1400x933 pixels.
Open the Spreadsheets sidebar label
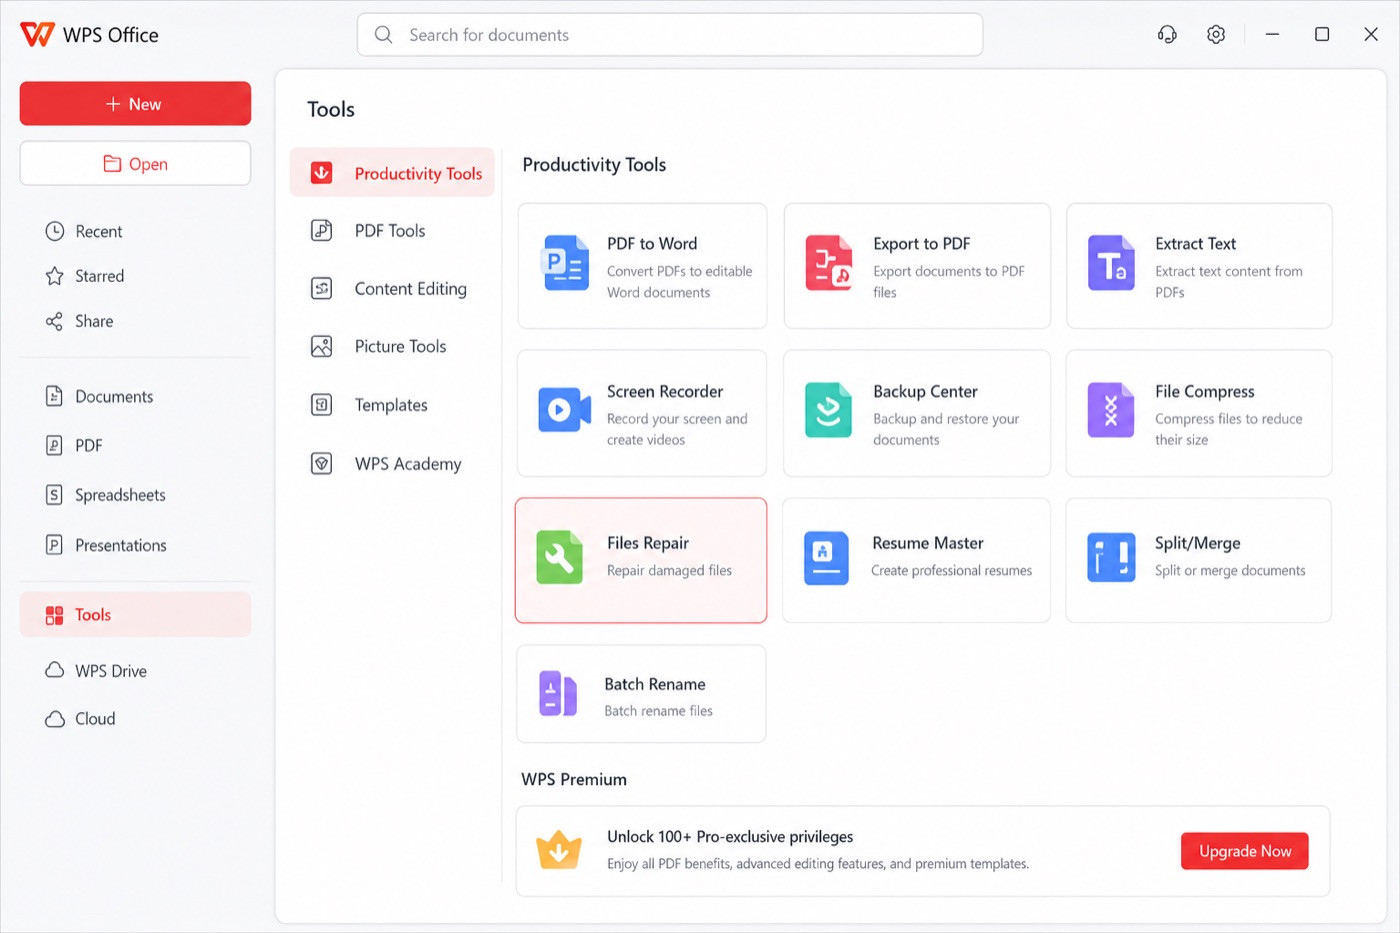[120, 495]
